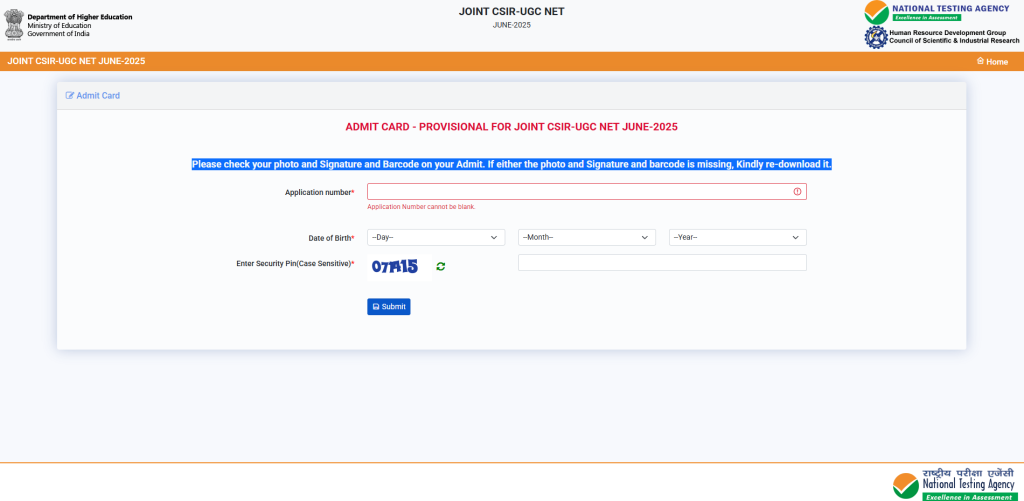
Task: Open the Year dropdown for Date of Birth
Action: [x=738, y=237]
